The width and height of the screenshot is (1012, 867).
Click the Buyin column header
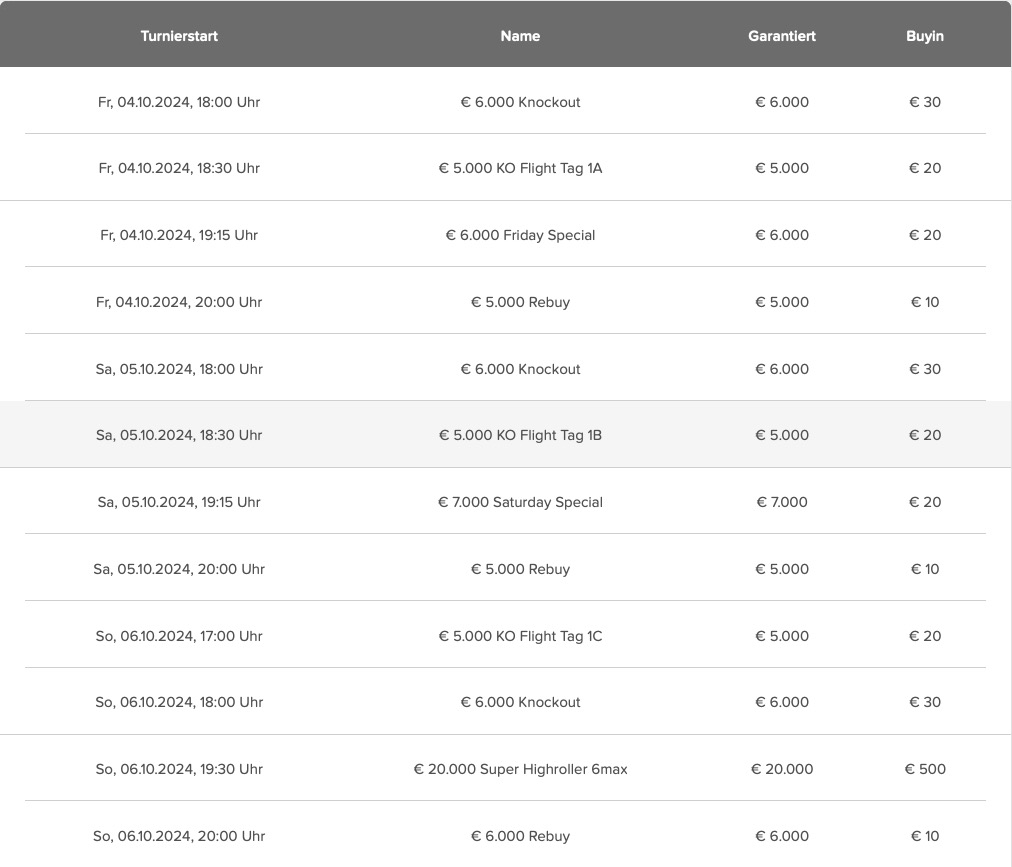[x=925, y=36]
